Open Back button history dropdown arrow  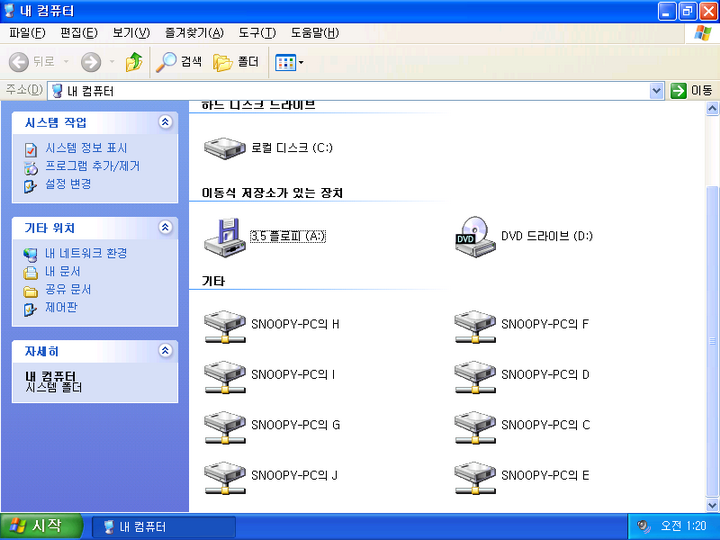(66, 62)
